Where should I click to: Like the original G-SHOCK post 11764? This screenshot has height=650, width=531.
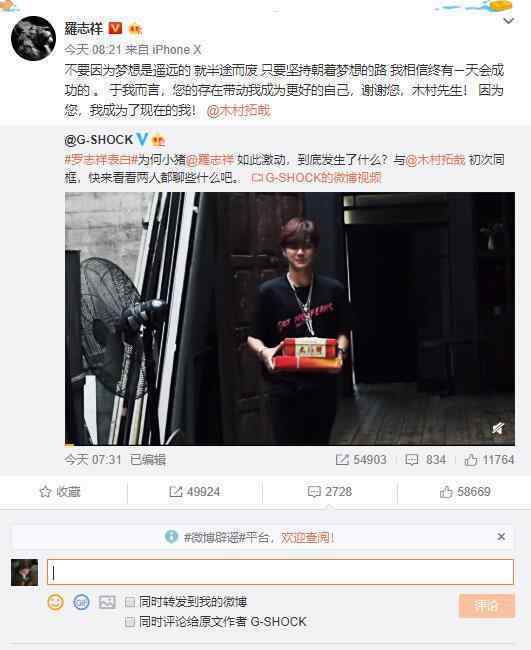pyautogui.click(x=489, y=460)
